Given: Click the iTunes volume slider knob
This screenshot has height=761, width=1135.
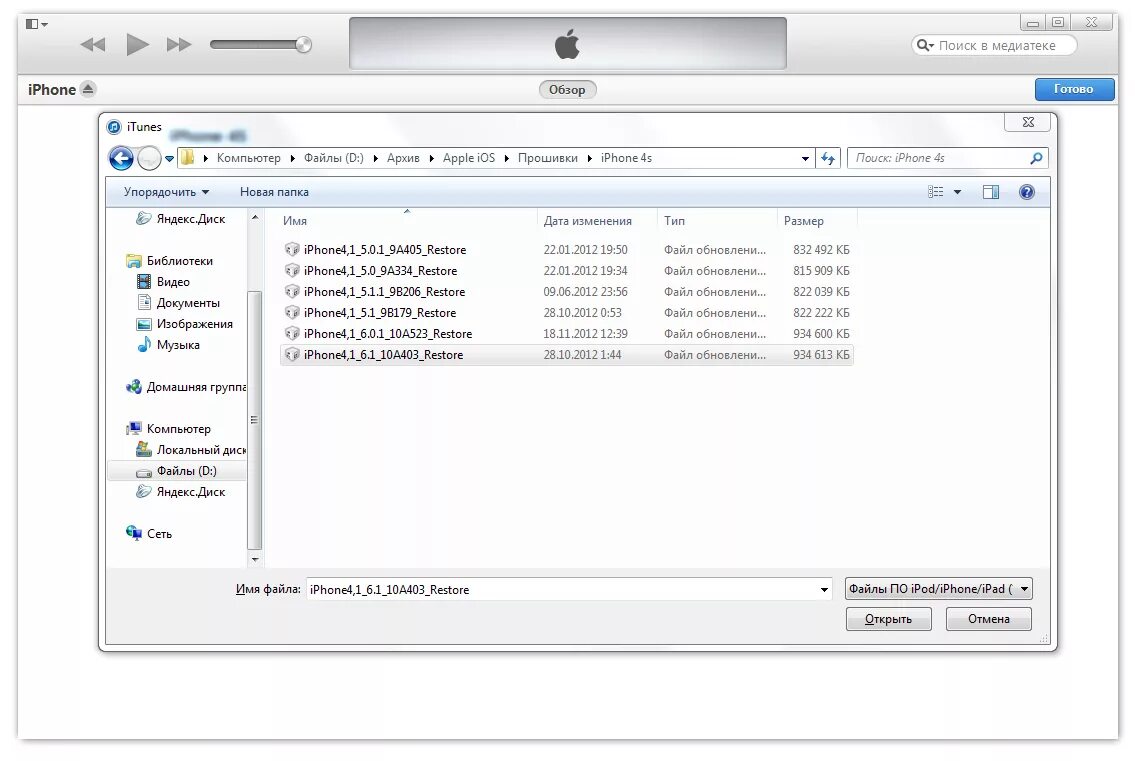Looking at the screenshot, I should (303, 45).
